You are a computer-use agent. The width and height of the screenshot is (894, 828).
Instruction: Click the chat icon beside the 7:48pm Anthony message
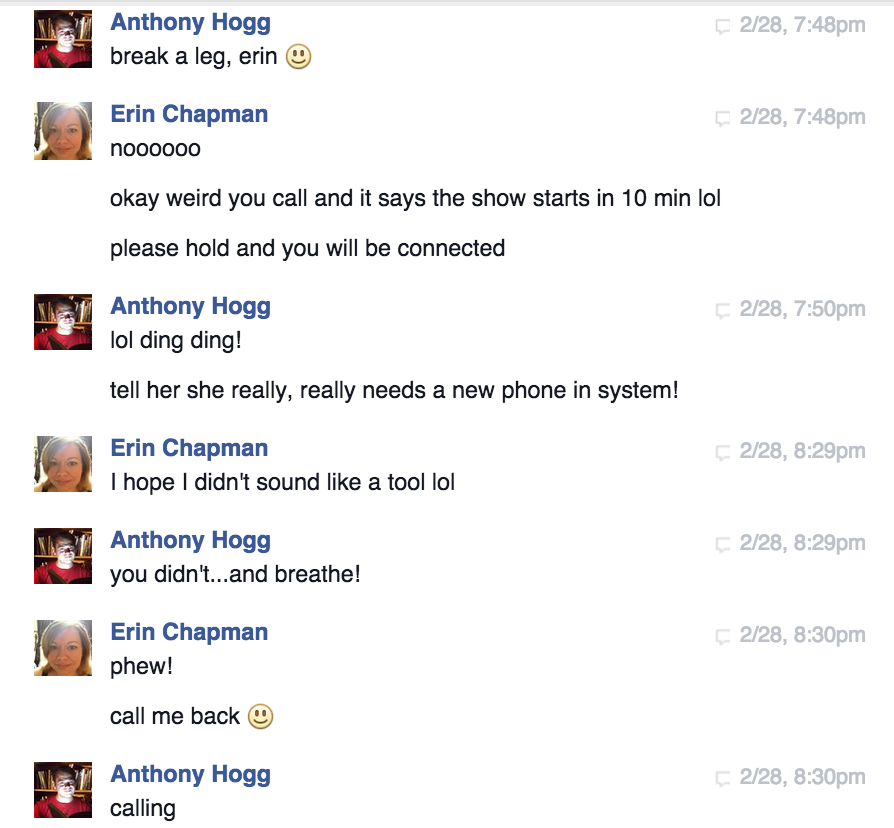click(x=722, y=26)
